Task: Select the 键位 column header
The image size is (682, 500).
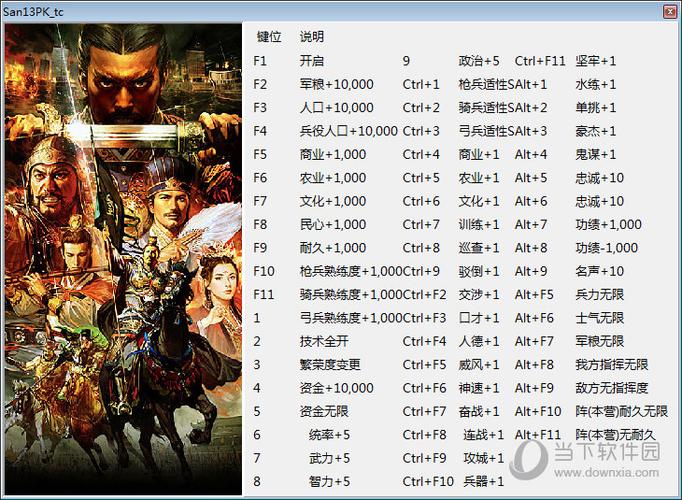Action: coord(269,37)
